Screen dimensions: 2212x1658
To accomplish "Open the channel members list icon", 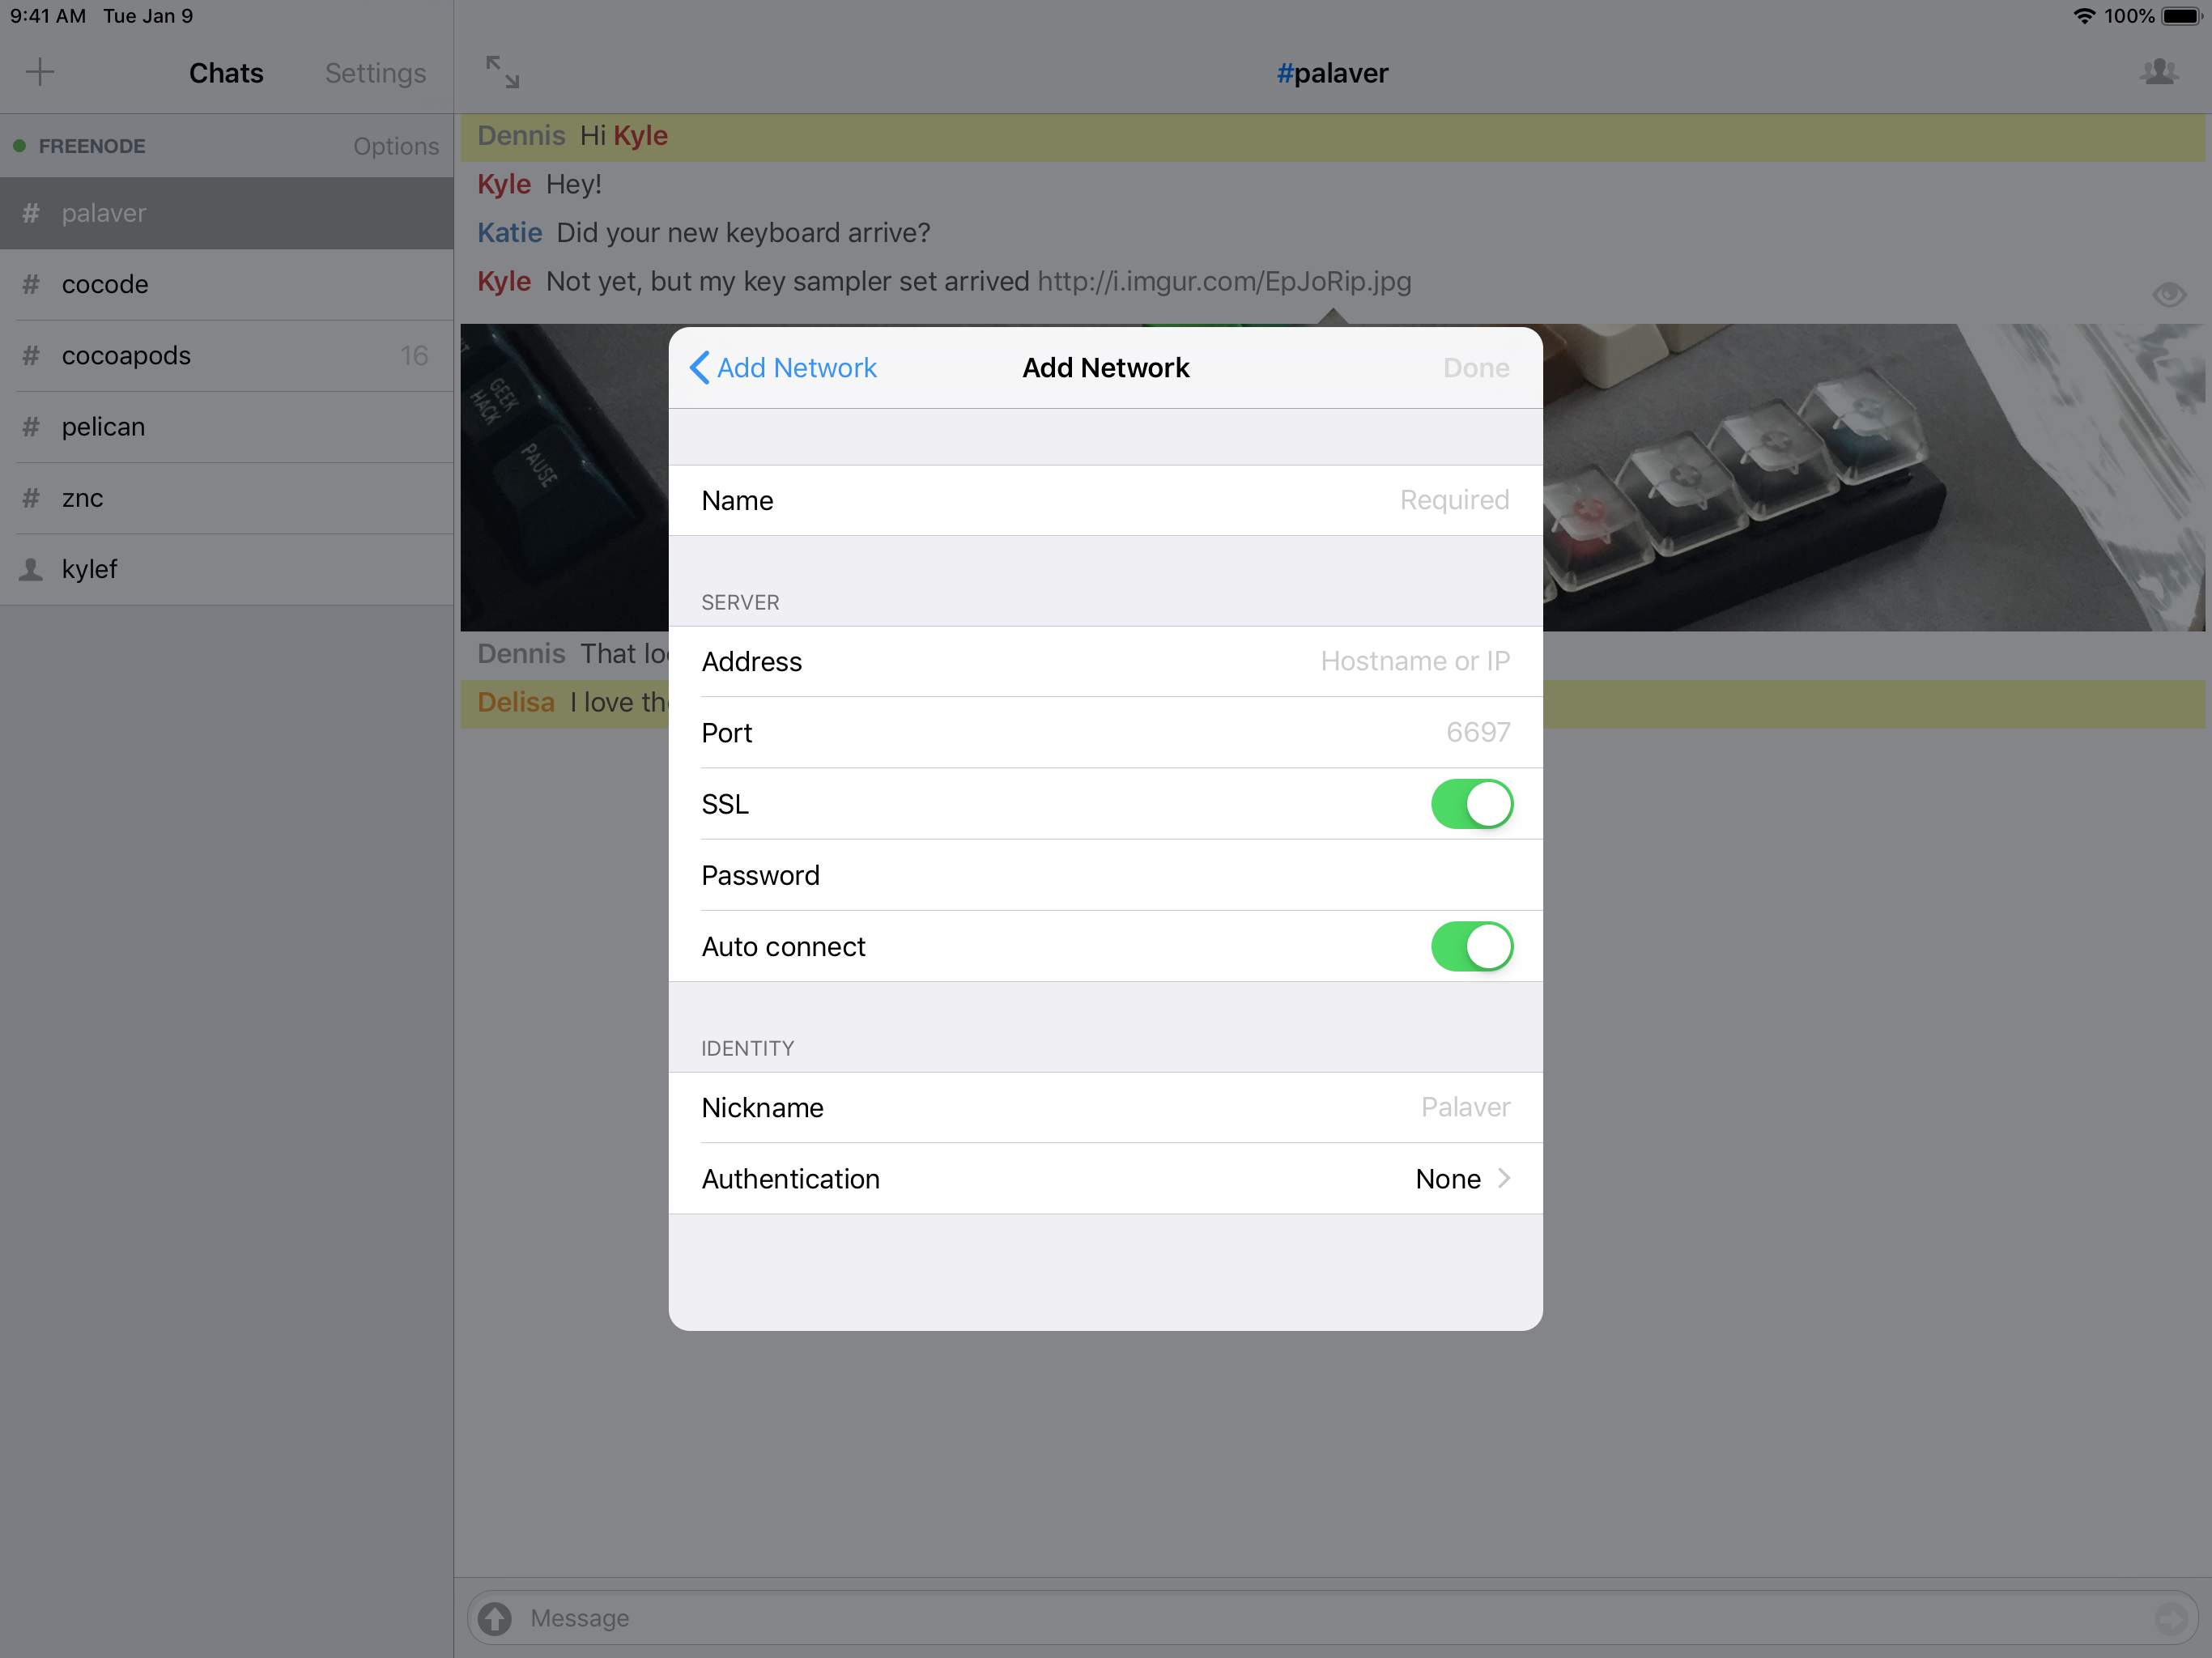I will (2159, 72).
